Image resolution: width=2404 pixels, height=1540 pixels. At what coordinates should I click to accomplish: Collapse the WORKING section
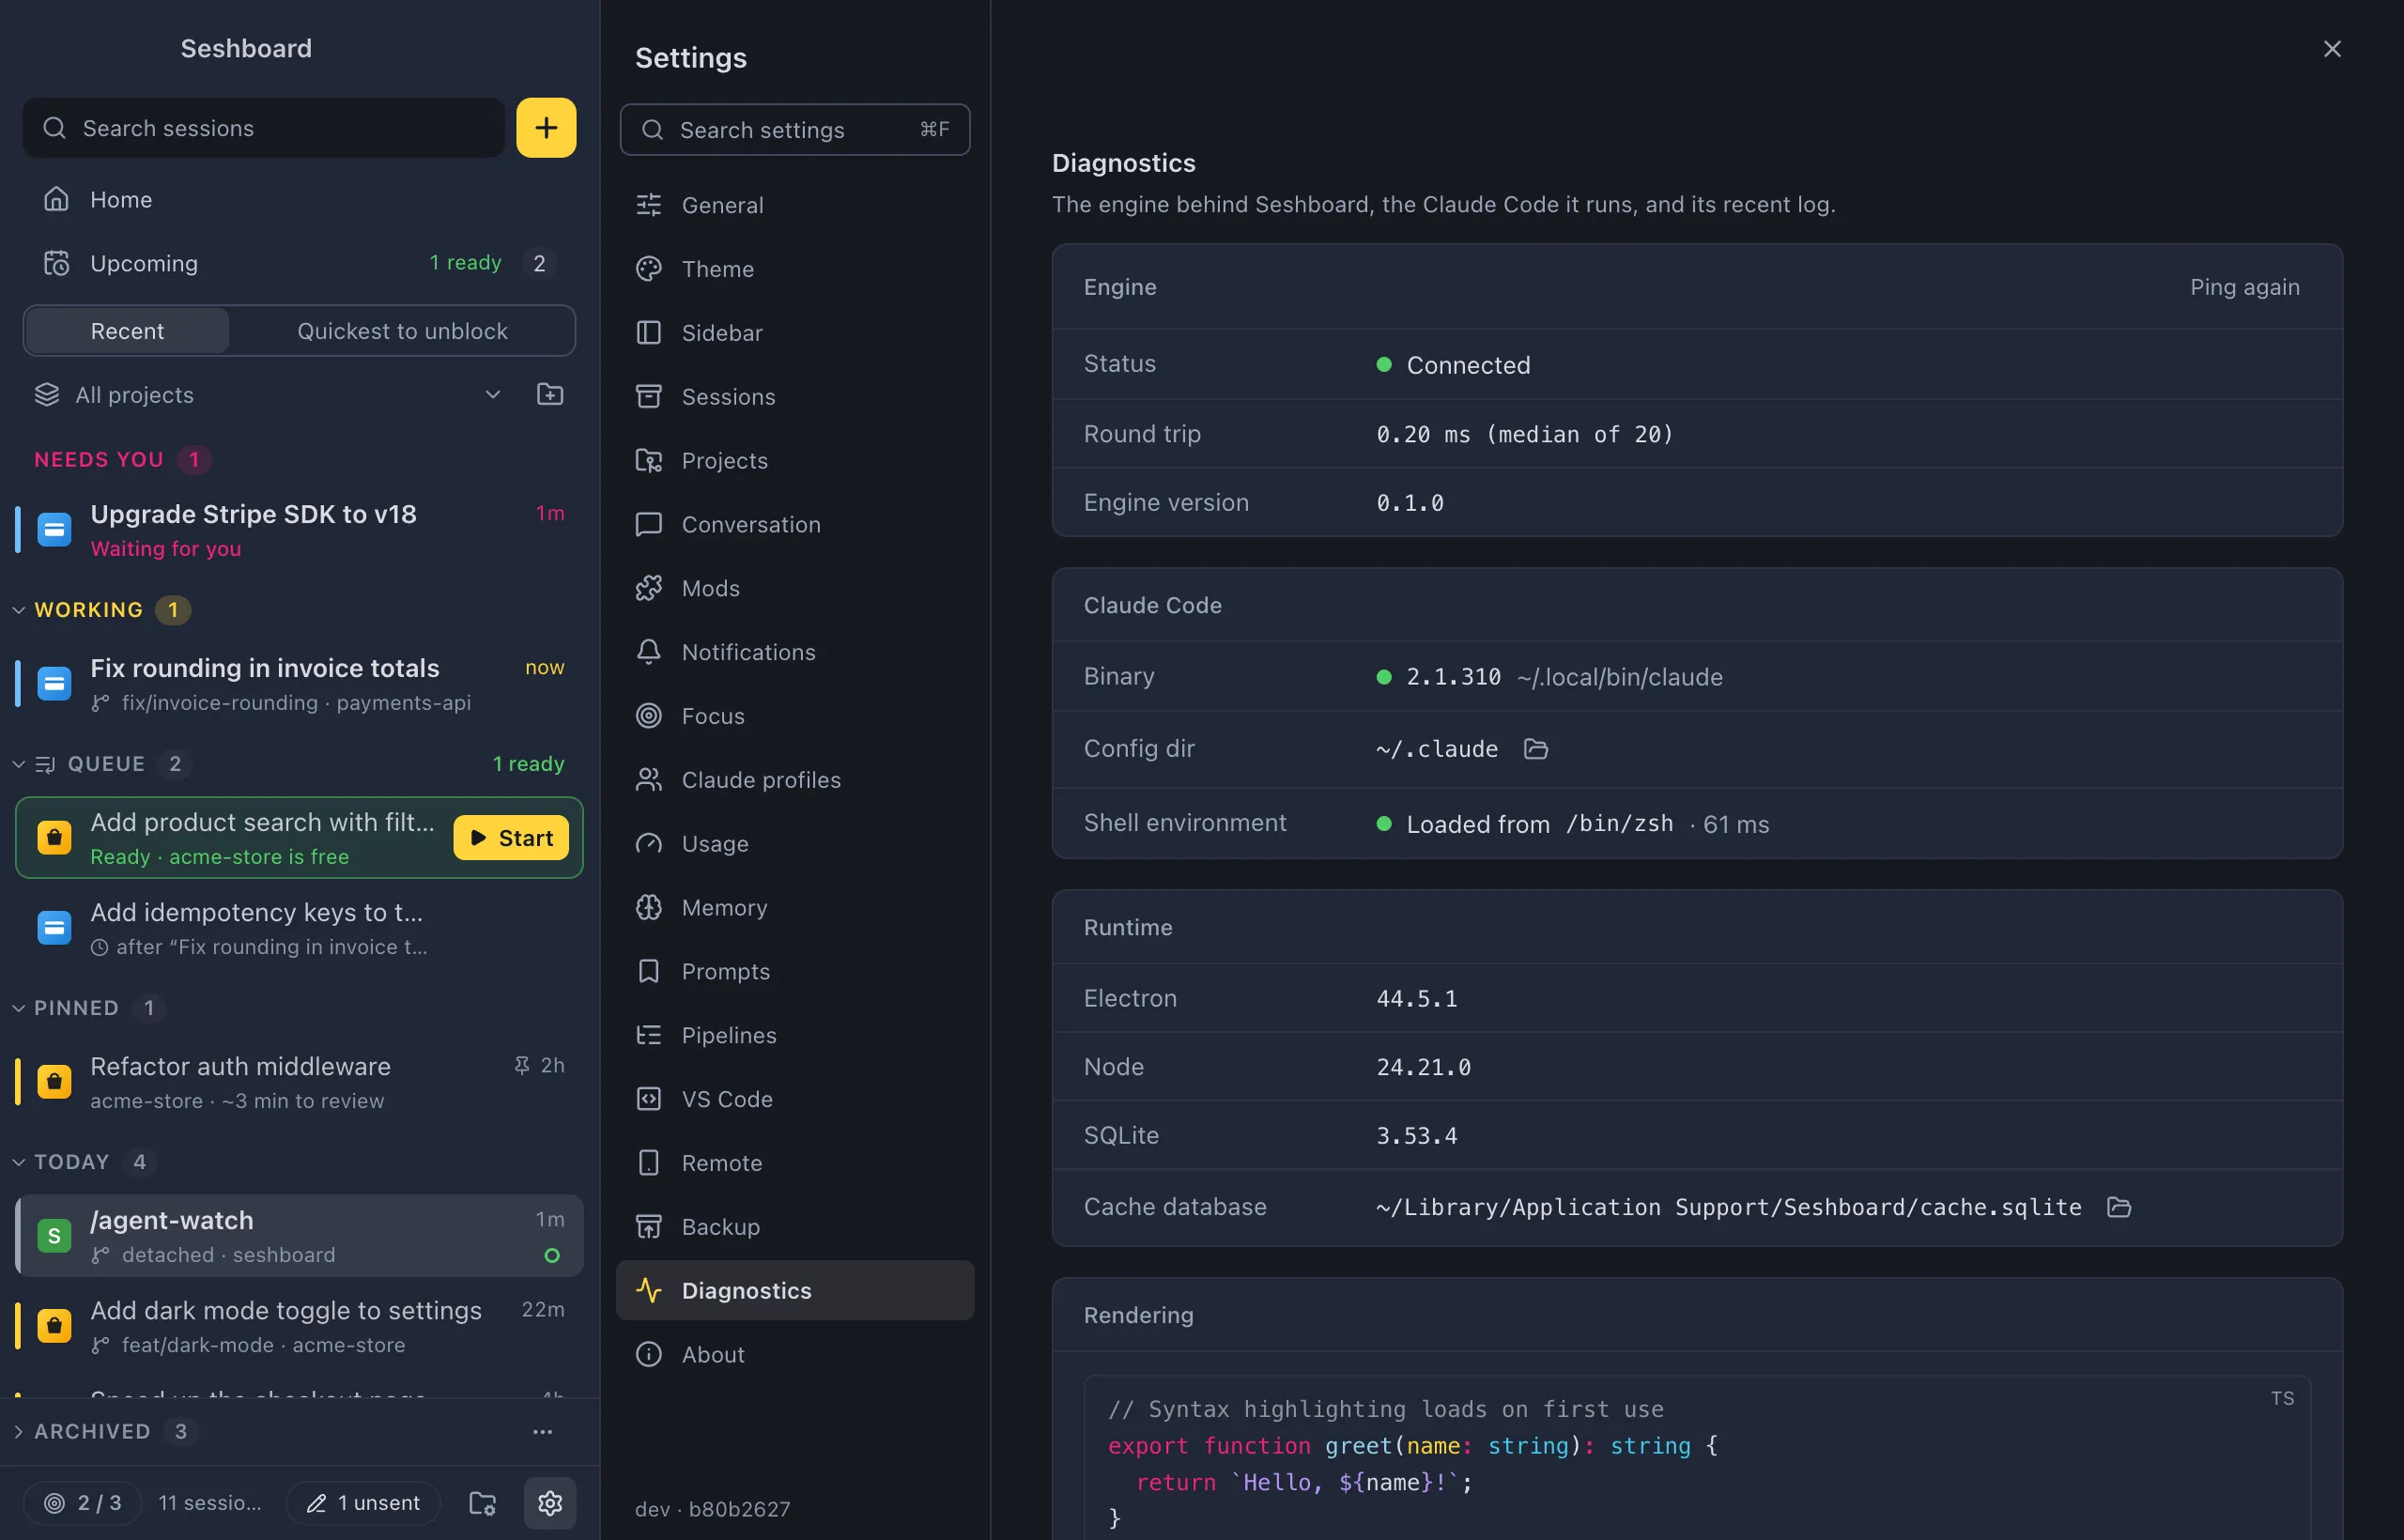19,609
